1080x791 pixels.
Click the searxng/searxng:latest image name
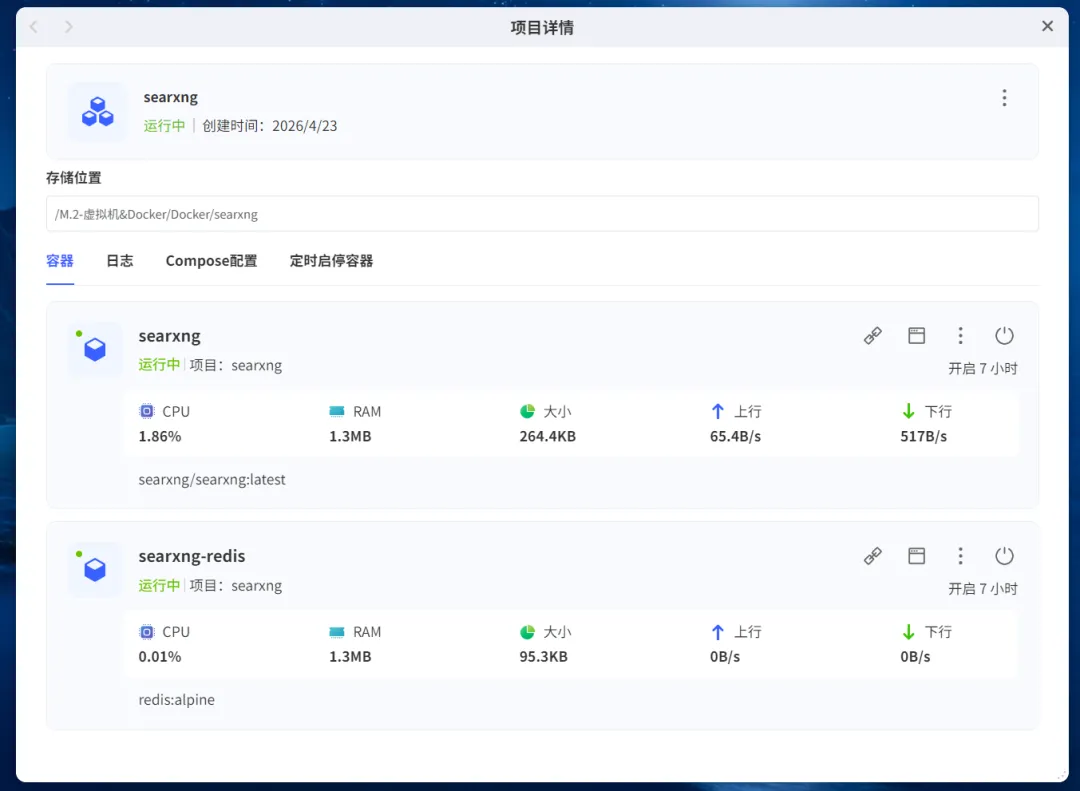(211, 480)
